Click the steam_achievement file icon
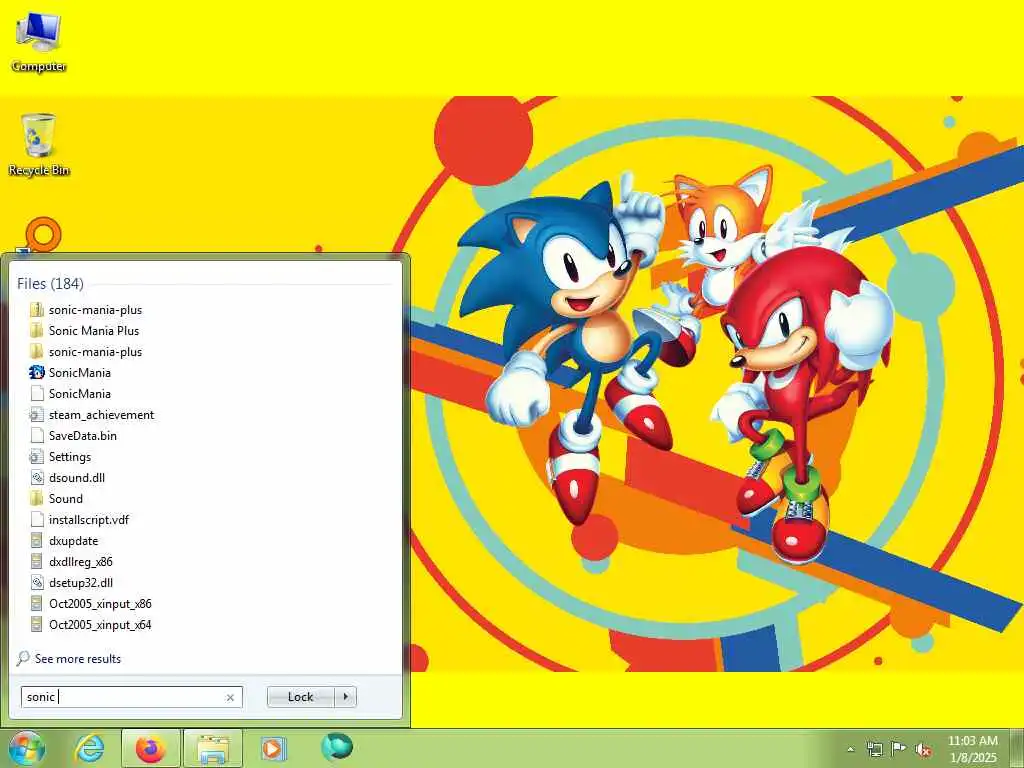The height and width of the screenshot is (768, 1024). (37, 415)
